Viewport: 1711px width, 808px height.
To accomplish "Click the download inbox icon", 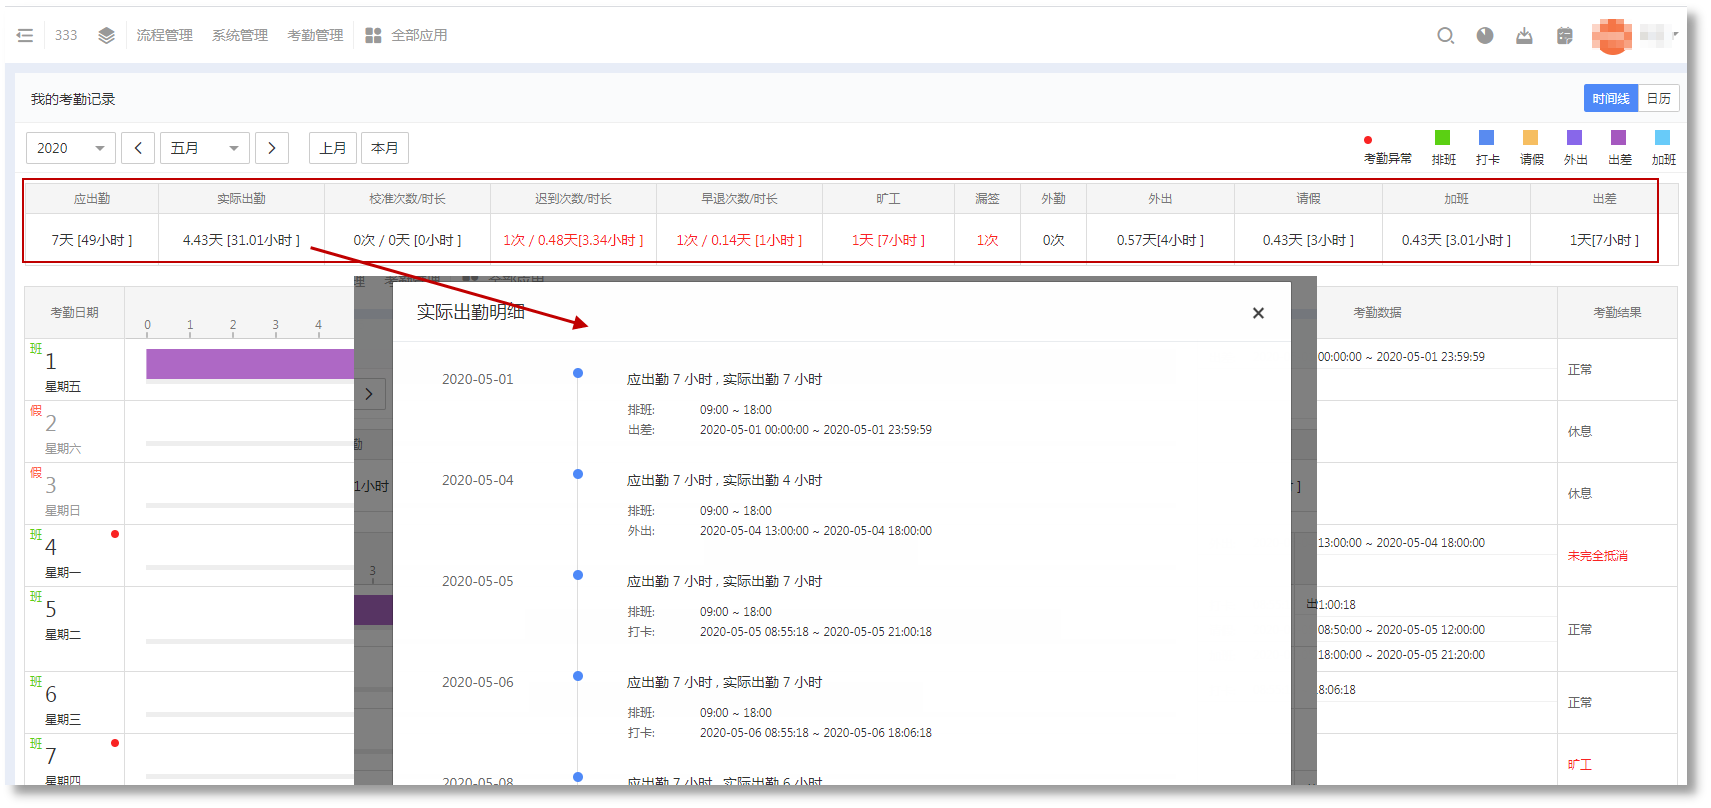I will pyautogui.click(x=1524, y=35).
